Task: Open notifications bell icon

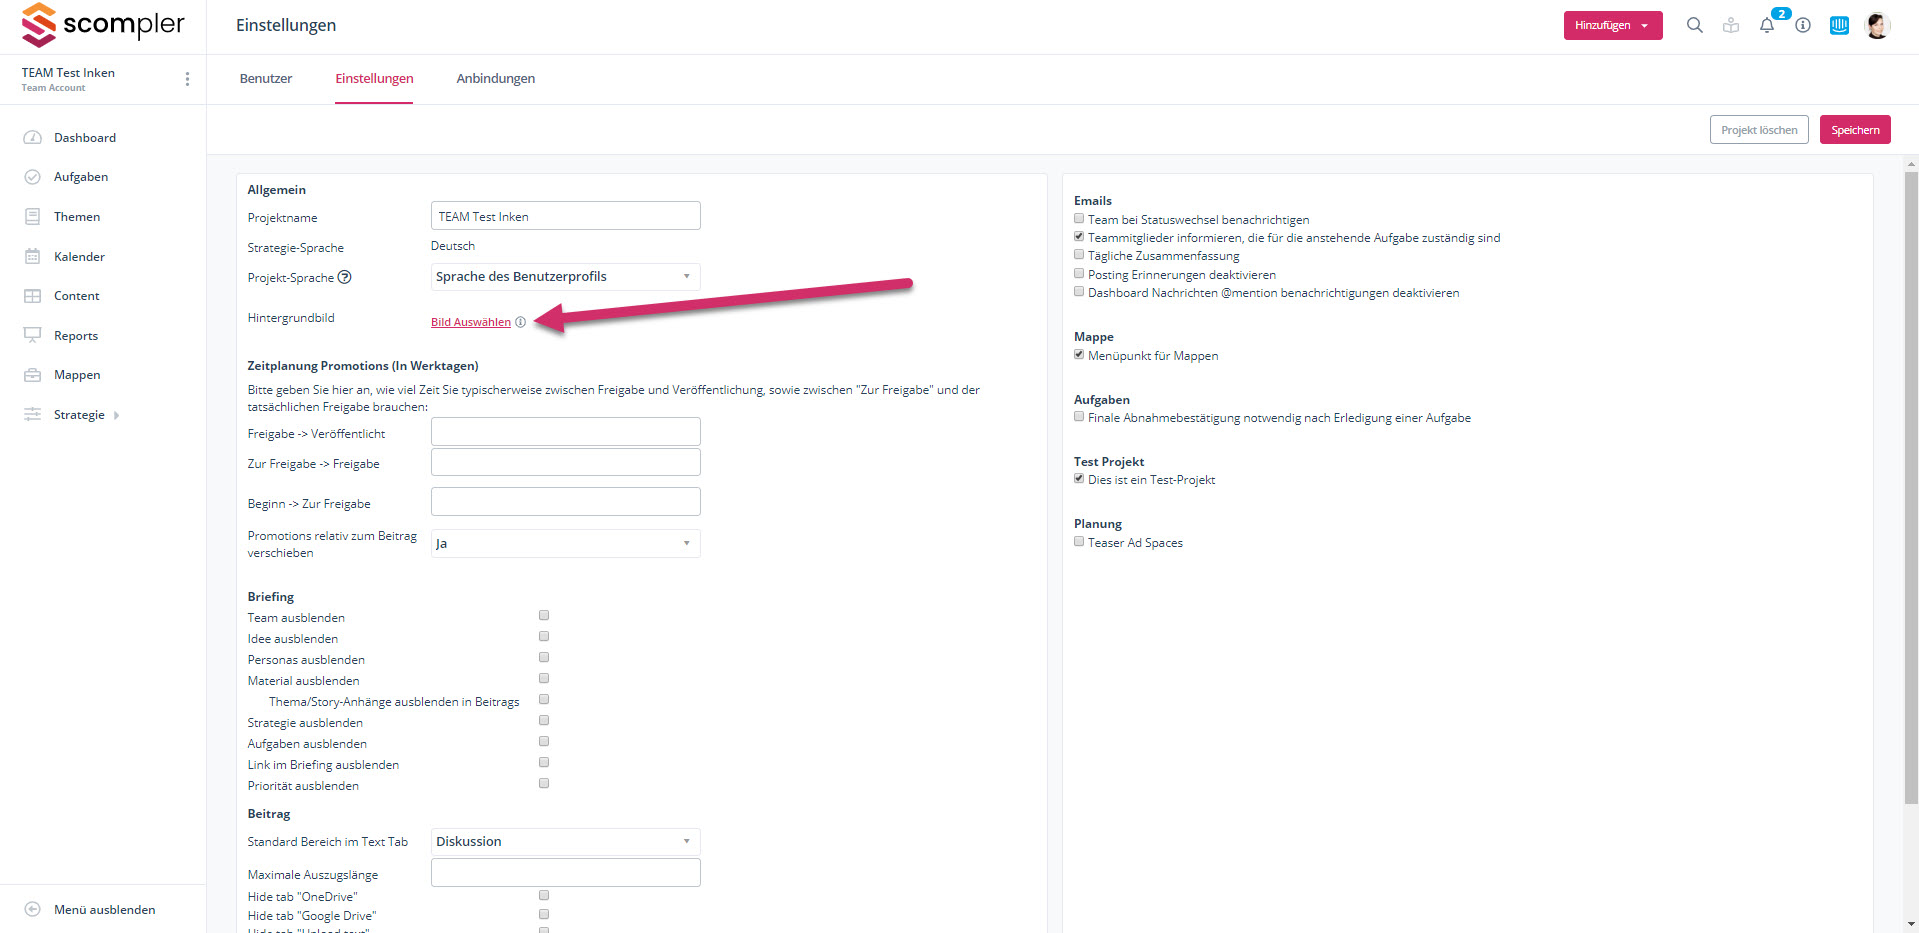Action: coord(1767,26)
